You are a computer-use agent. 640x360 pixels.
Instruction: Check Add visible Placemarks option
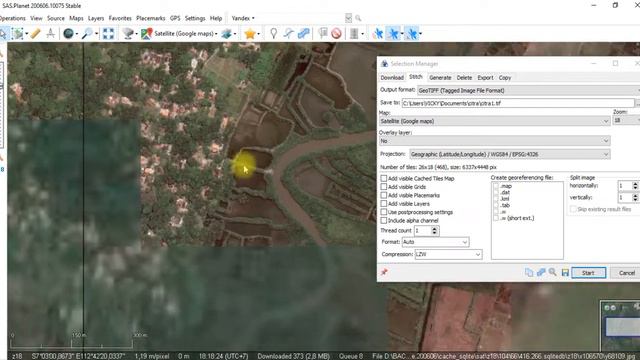[x=384, y=195]
